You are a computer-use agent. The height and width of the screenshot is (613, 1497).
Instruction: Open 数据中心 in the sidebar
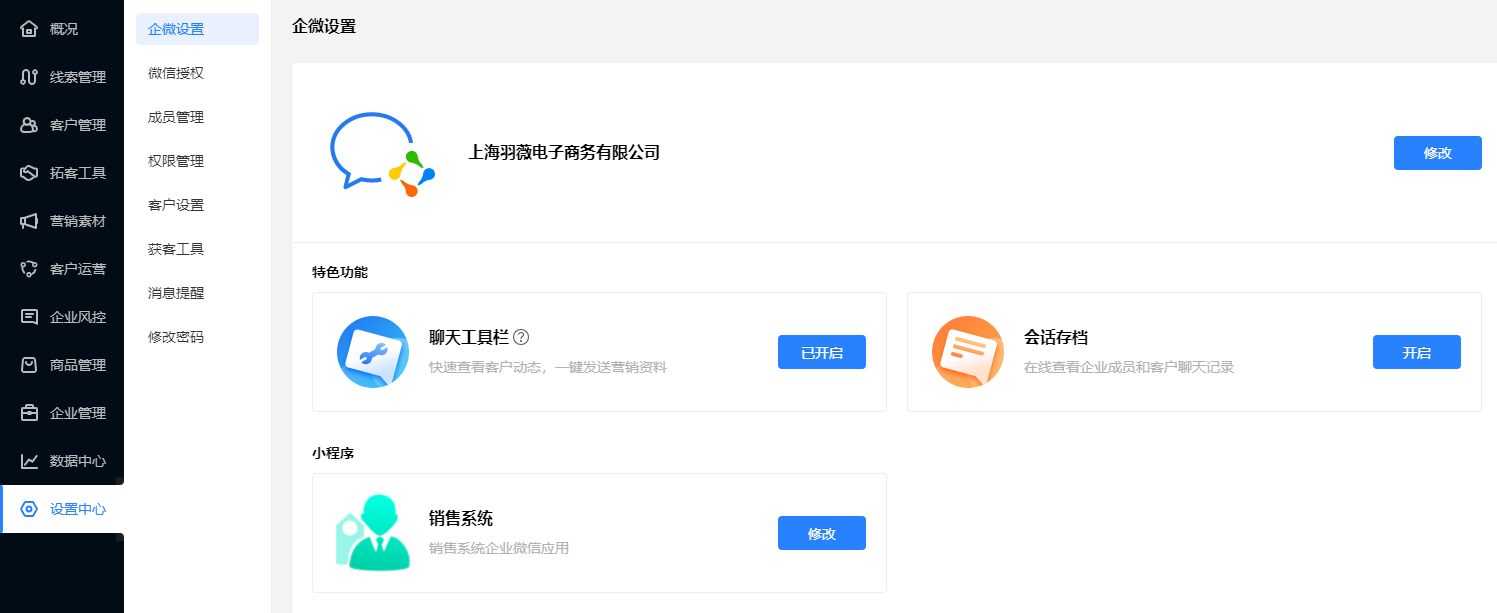[x=62, y=461]
